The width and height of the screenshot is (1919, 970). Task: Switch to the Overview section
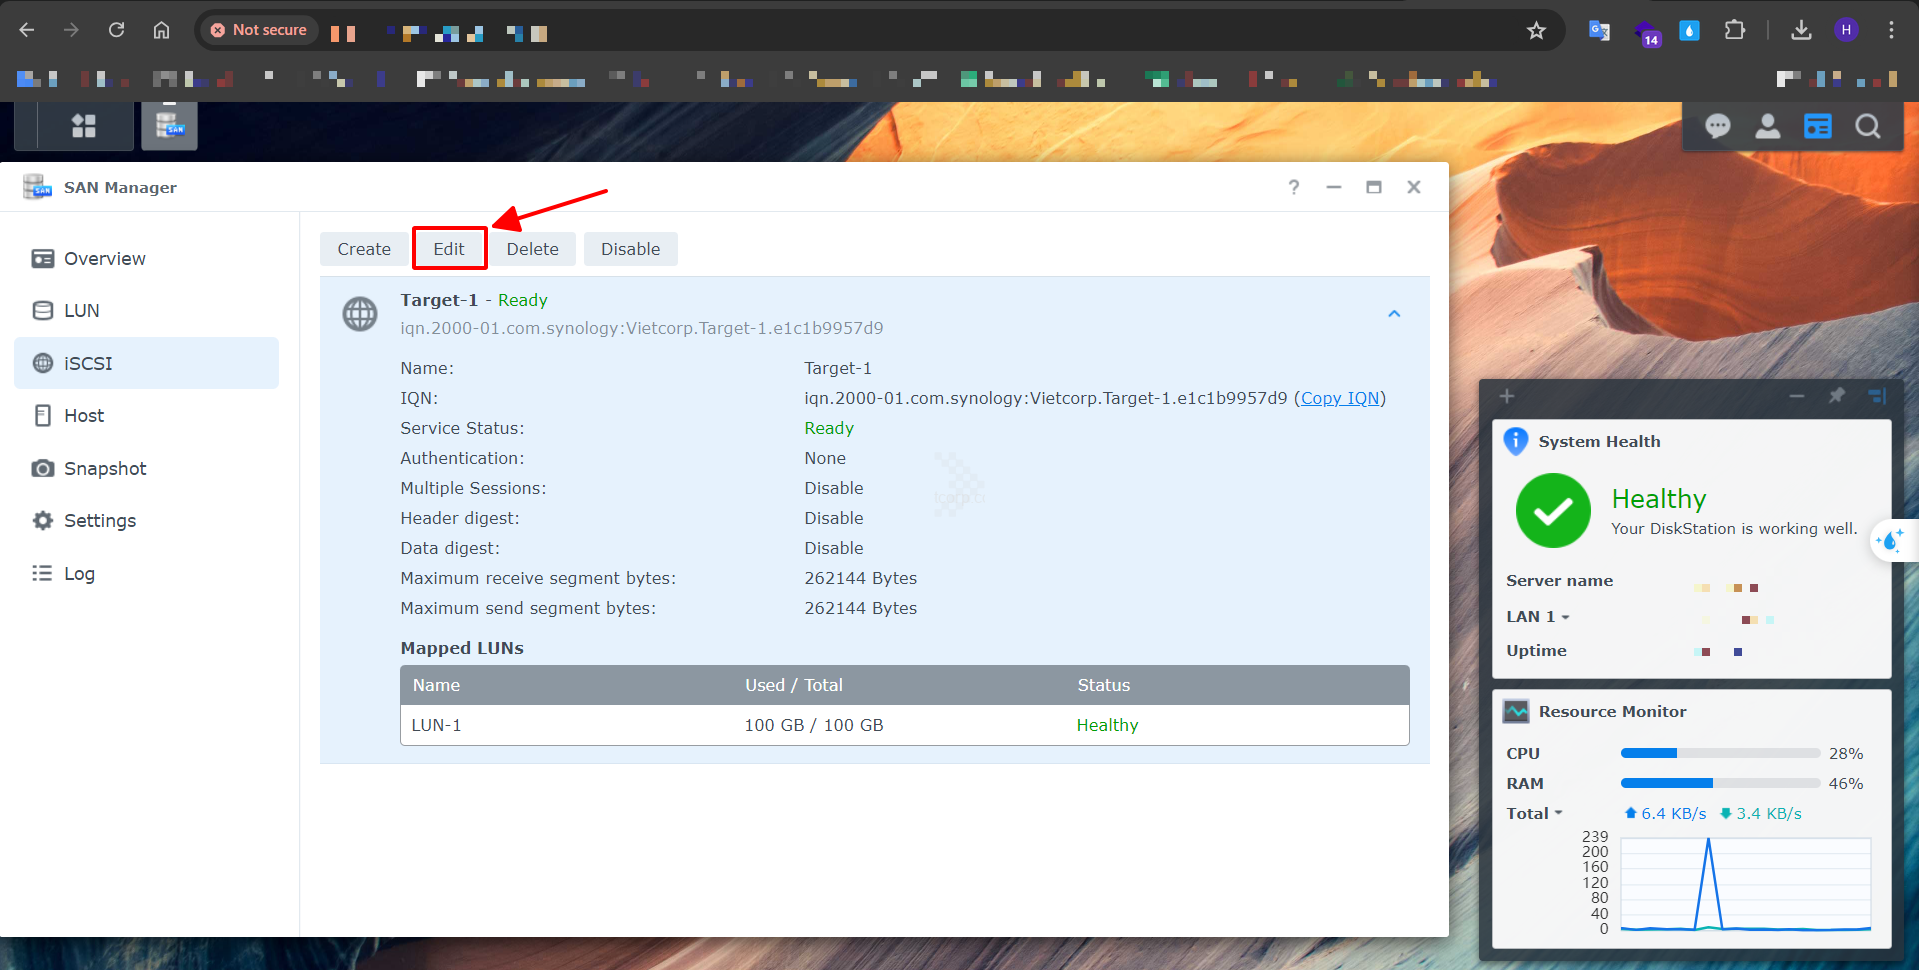104,259
